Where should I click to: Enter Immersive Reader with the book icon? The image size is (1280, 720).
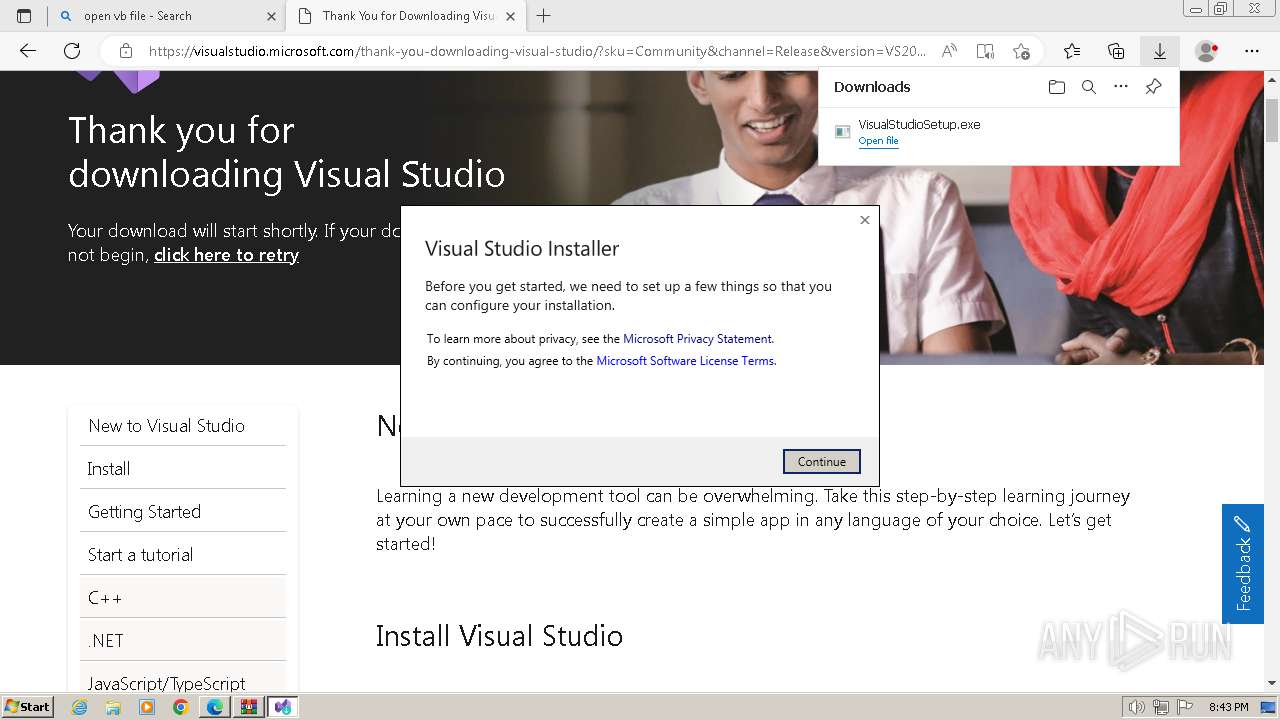(985, 51)
